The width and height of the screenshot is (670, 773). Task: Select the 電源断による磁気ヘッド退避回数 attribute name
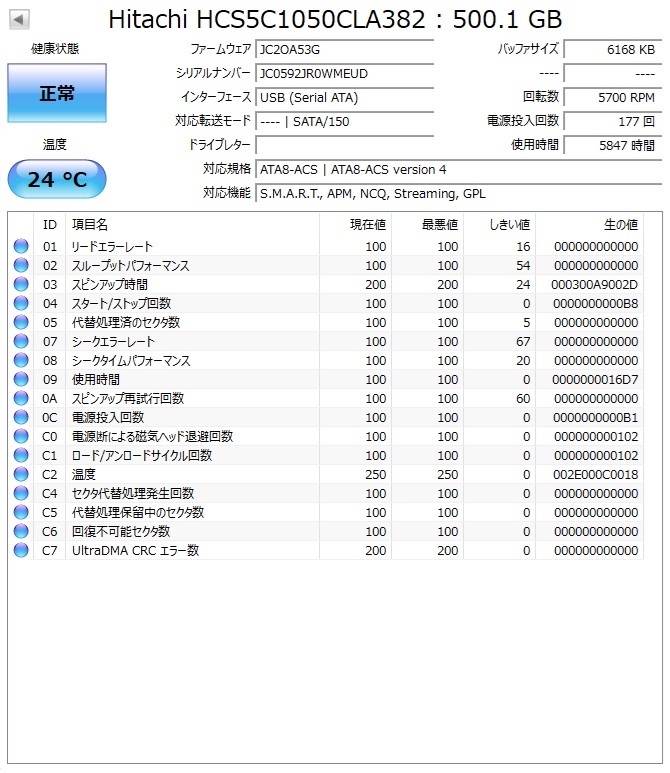tap(152, 436)
